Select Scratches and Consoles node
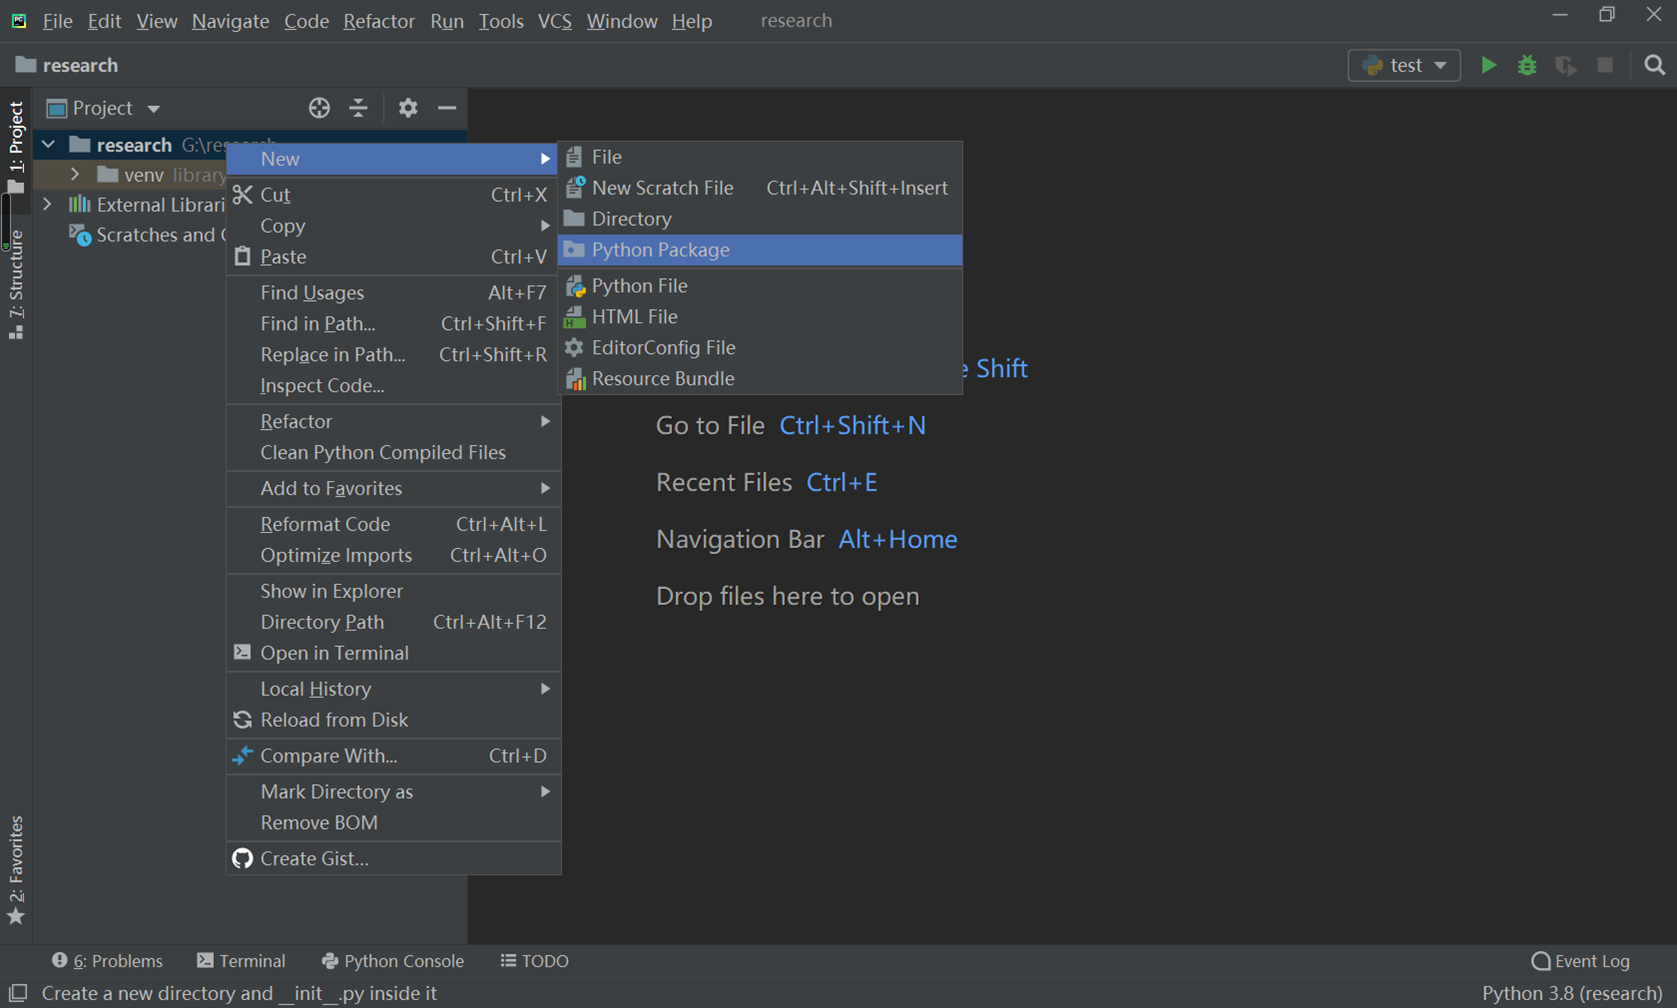Screen dimensions: 1677x1008 pyautogui.click(x=148, y=235)
